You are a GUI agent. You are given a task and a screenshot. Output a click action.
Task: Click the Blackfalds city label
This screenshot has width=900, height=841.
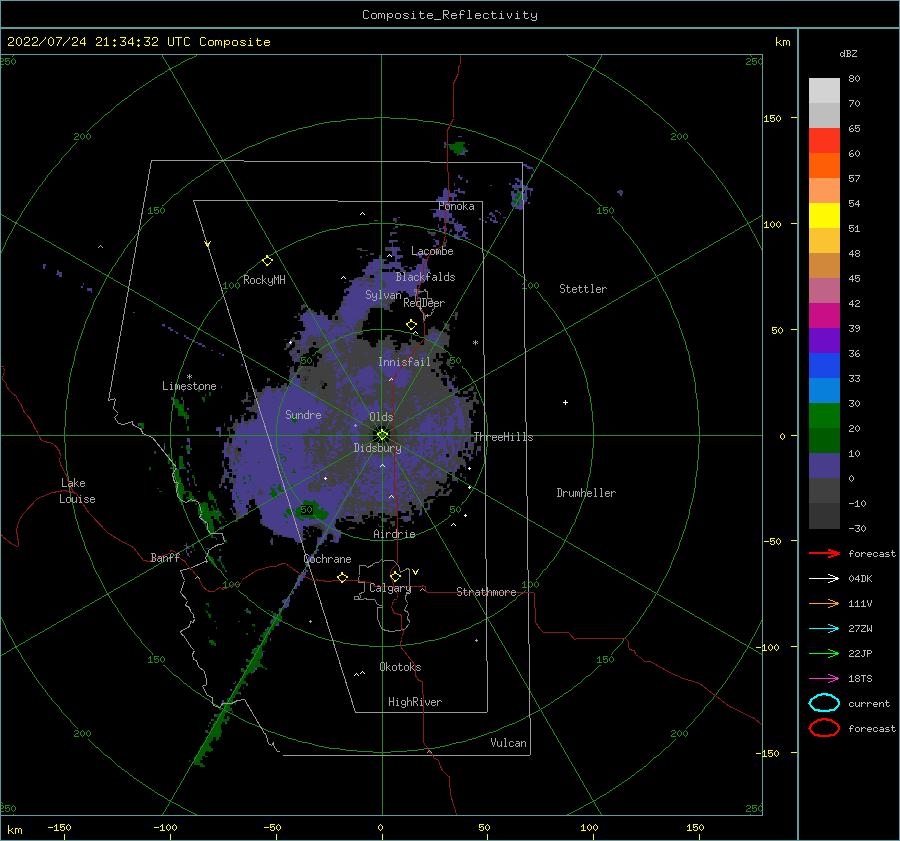click(x=425, y=277)
